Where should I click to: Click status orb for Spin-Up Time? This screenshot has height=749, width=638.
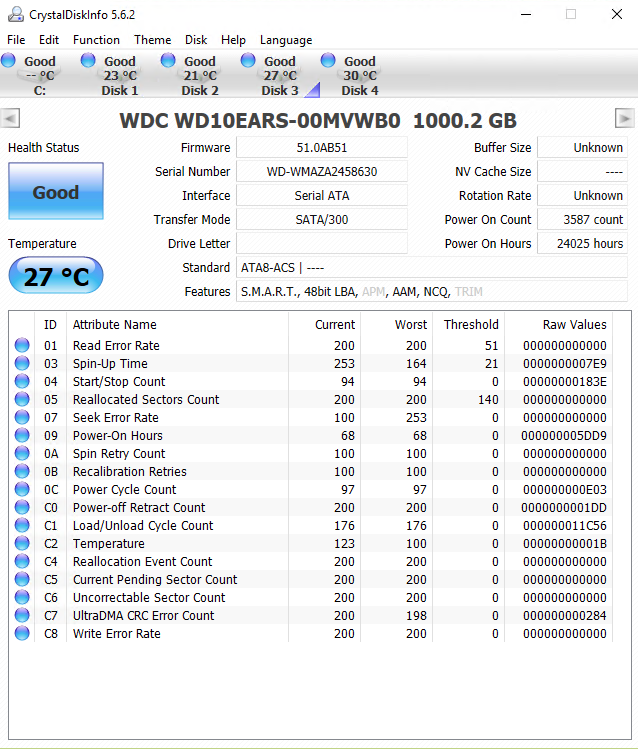(22, 363)
